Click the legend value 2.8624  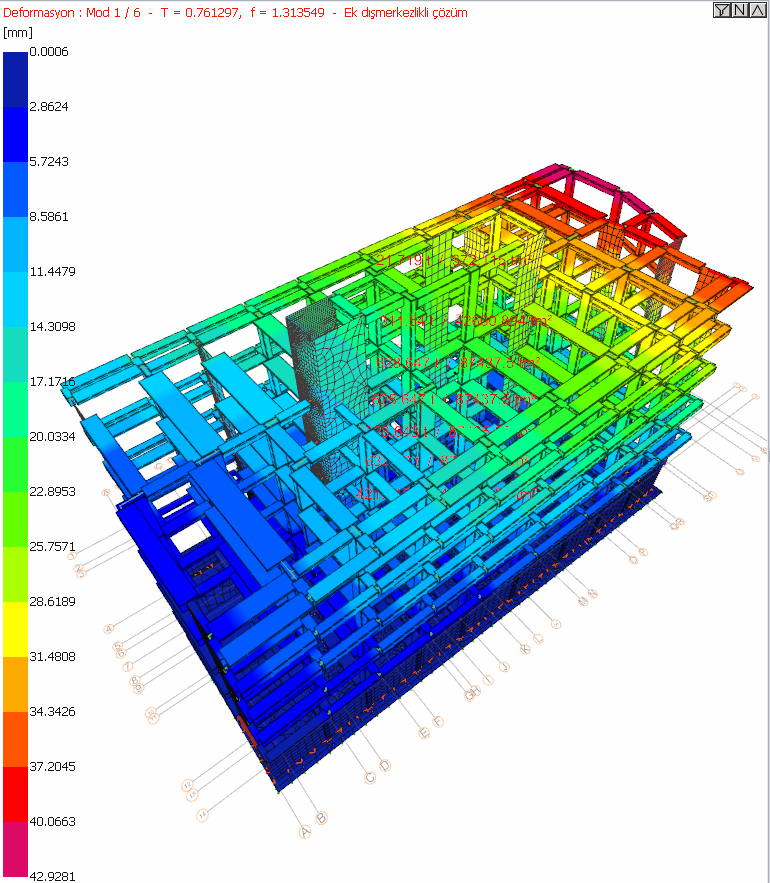pyautogui.click(x=49, y=106)
